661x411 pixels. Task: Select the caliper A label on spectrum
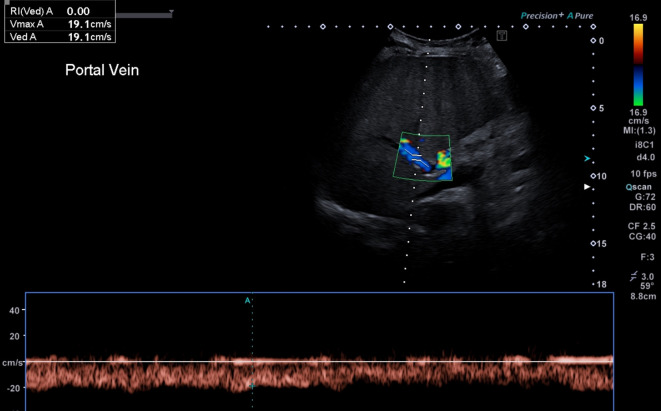(x=247, y=301)
